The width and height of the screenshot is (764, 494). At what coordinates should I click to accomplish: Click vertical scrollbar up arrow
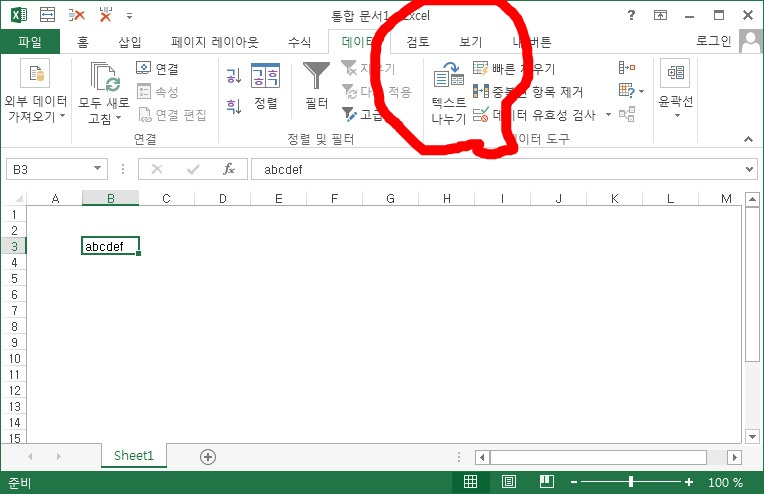click(x=752, y=199)
